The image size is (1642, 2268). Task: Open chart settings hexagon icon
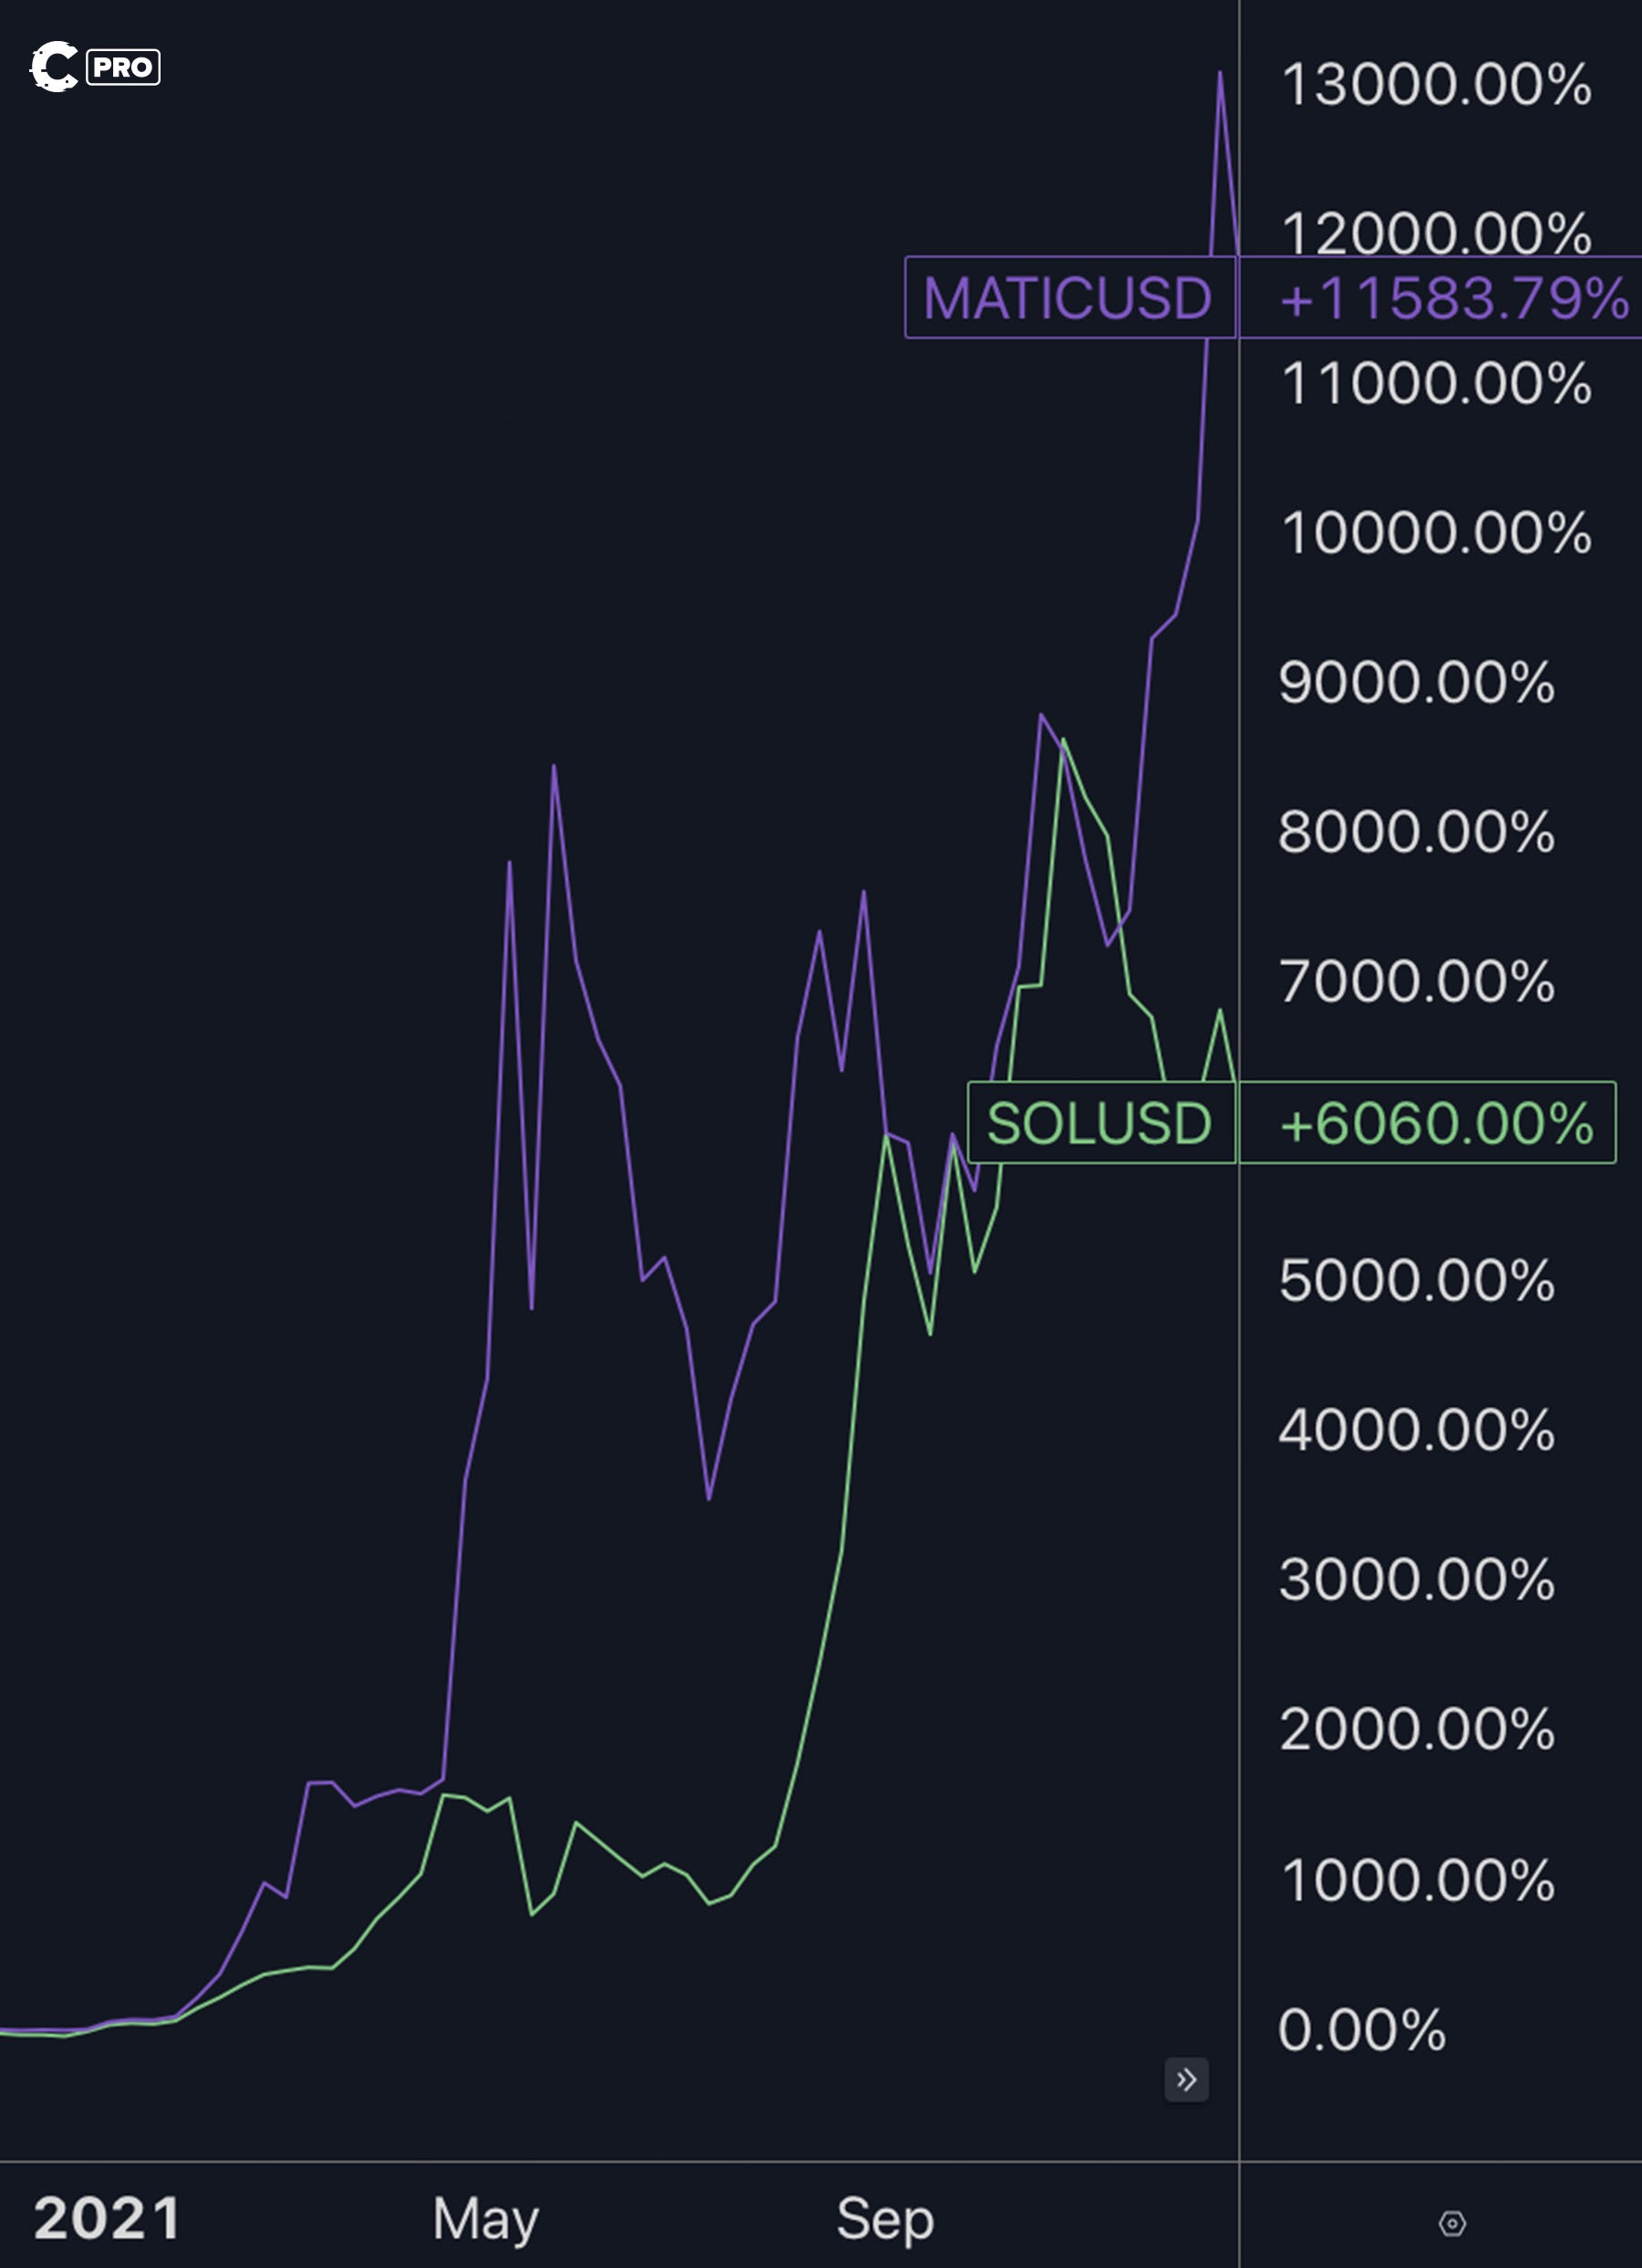pyautogui.click(x=1452, y=2223)
